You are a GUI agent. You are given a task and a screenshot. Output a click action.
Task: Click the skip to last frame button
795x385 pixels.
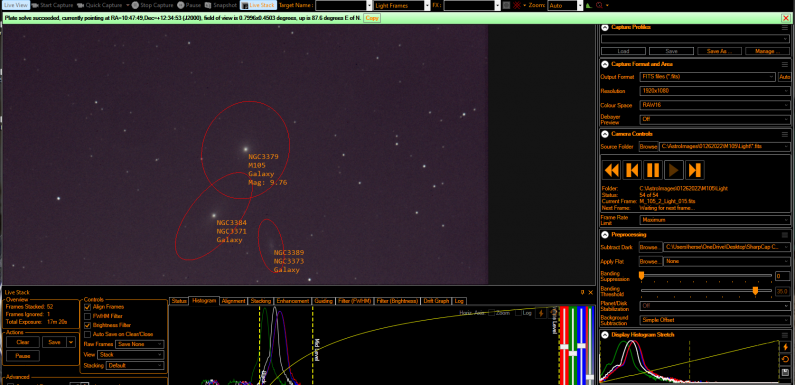695,169
